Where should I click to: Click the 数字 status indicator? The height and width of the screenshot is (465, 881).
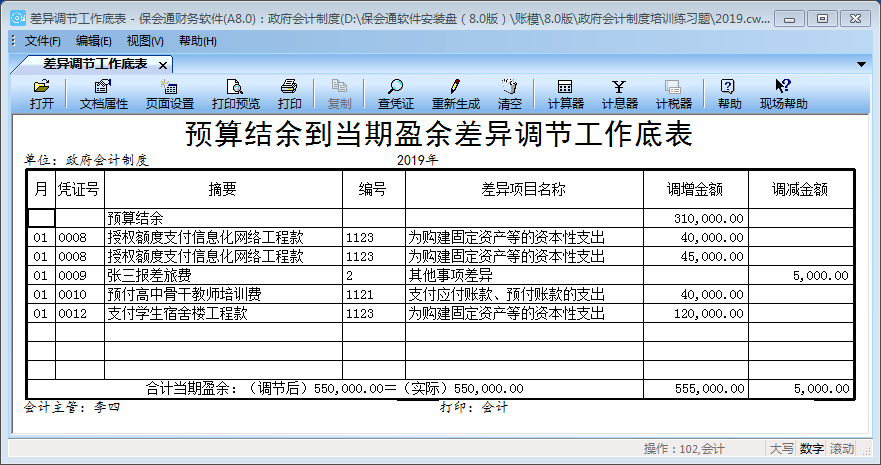click(x=811, y=449)
